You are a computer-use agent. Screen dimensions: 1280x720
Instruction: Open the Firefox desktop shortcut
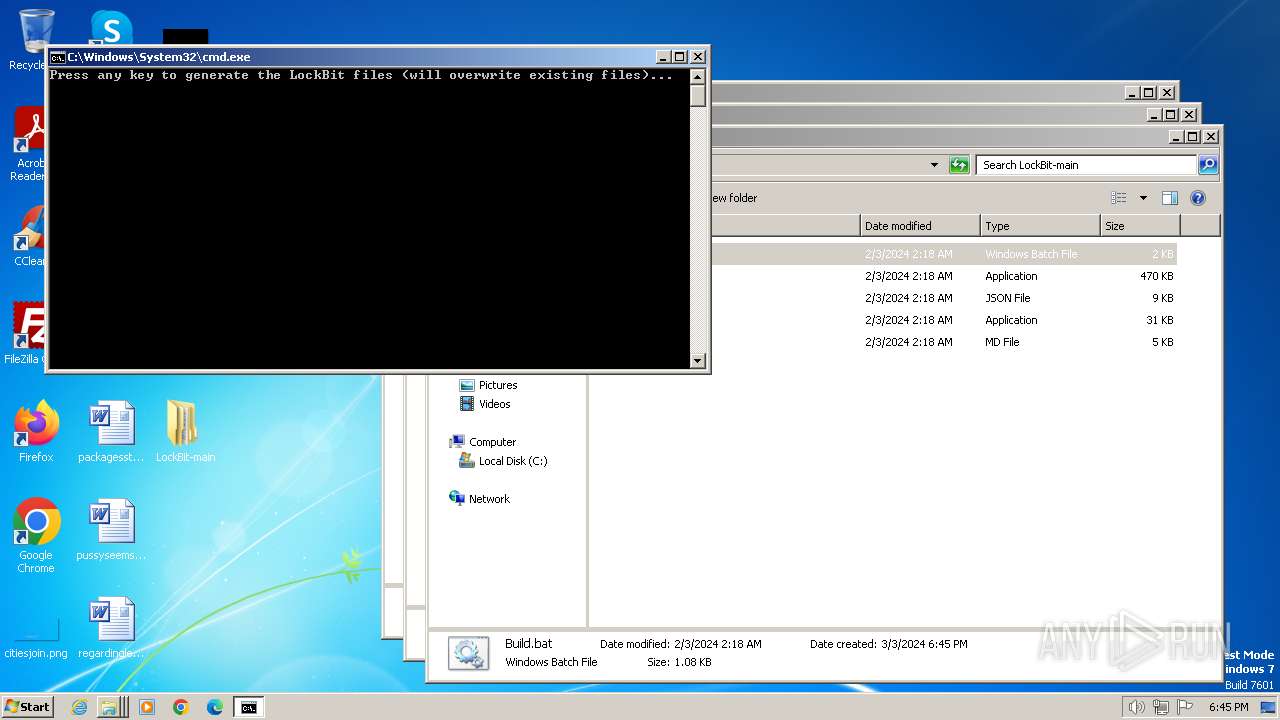pos(36,433)
